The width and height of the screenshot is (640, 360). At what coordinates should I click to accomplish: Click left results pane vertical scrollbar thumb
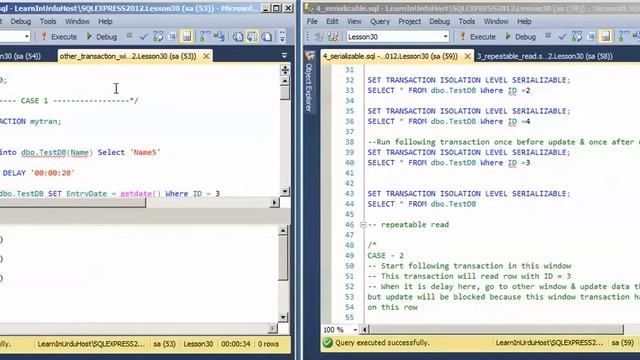(283, 259)
